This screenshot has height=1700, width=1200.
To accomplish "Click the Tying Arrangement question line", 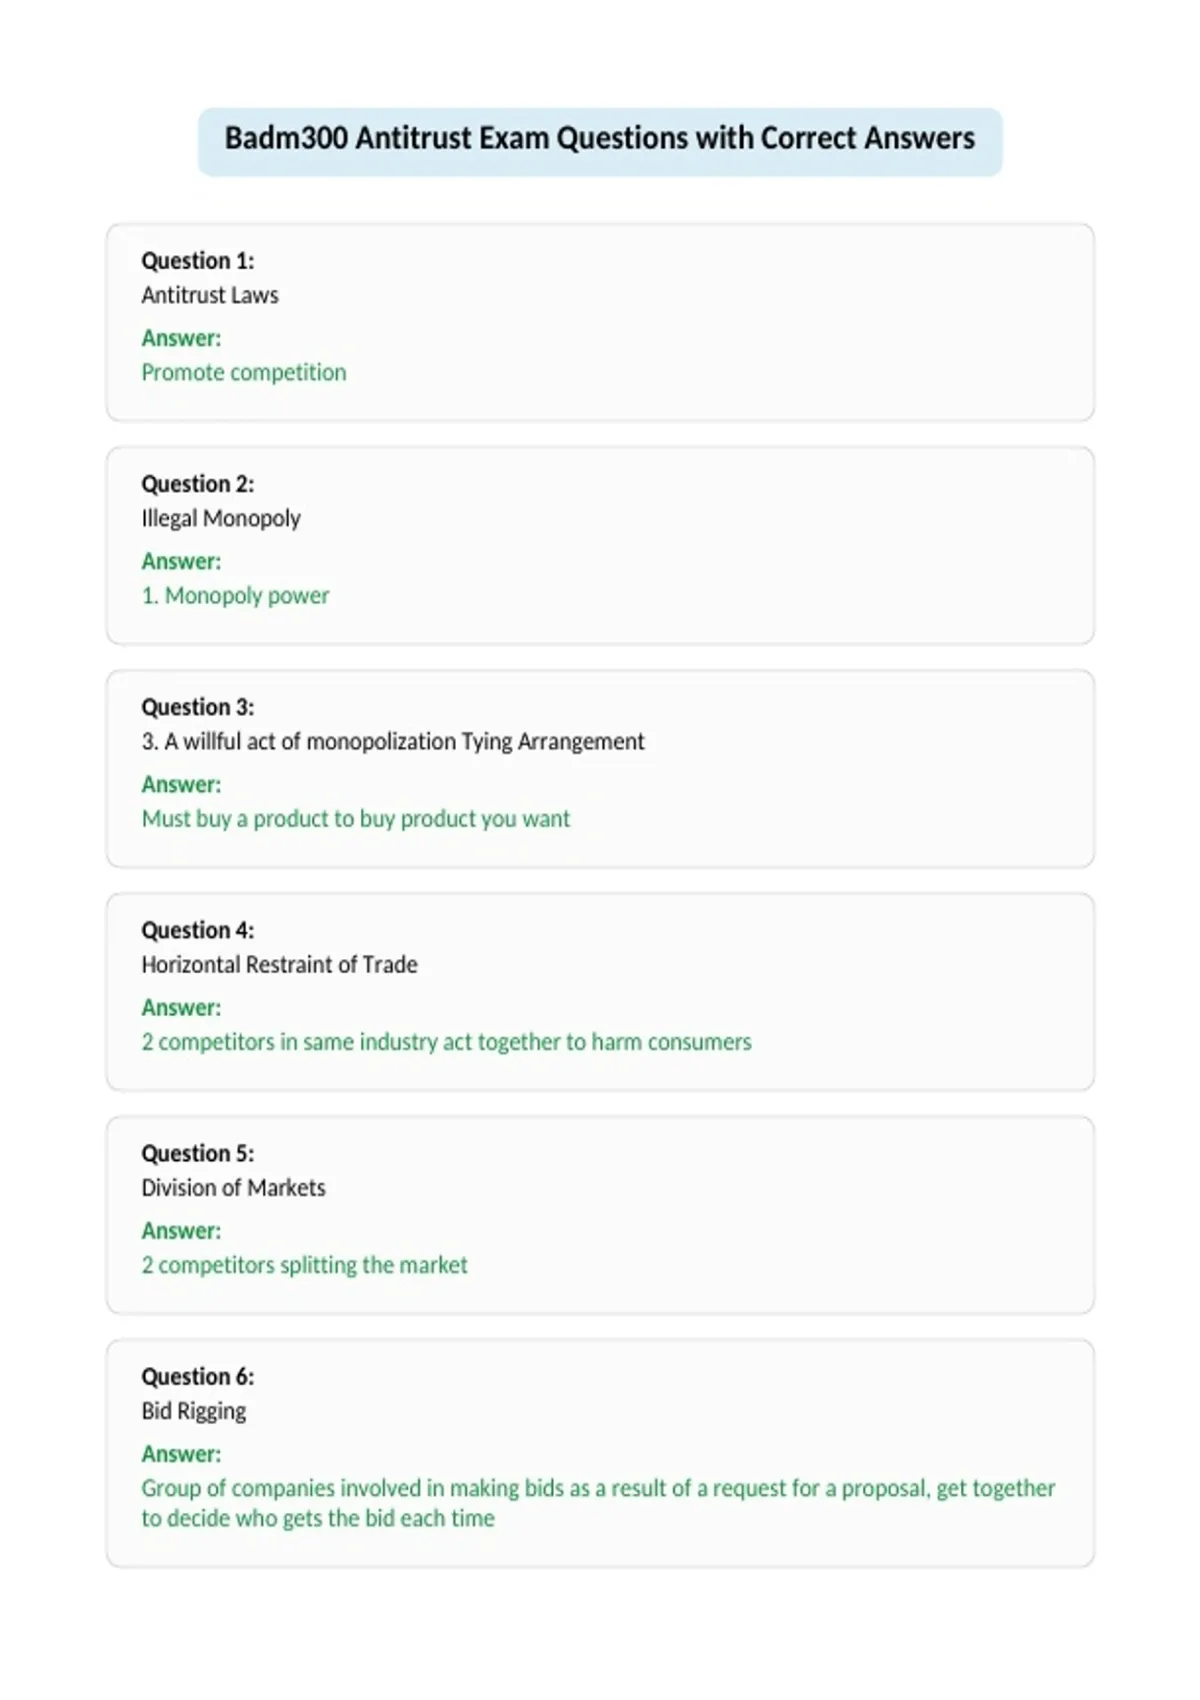I will tap(393, 741).
